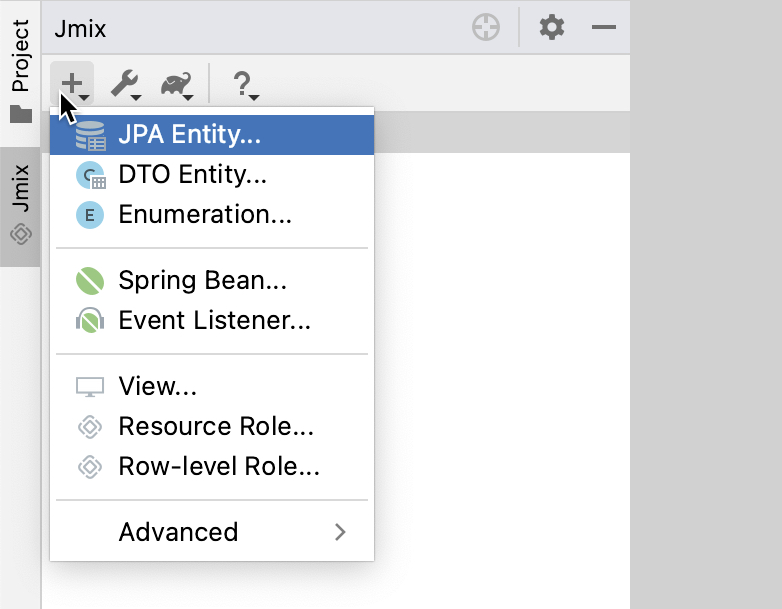This screenshot has height=609, width=782.
Task: Open the Gradle elephant dropdown
Action: [176, 83]
